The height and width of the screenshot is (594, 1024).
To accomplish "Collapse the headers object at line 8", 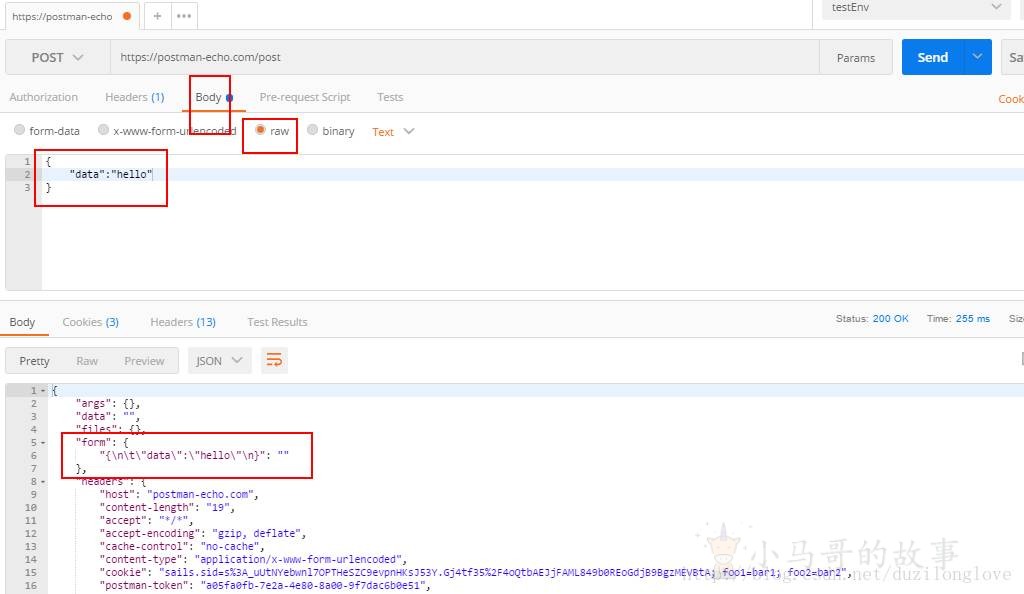I will coord(43,482).
